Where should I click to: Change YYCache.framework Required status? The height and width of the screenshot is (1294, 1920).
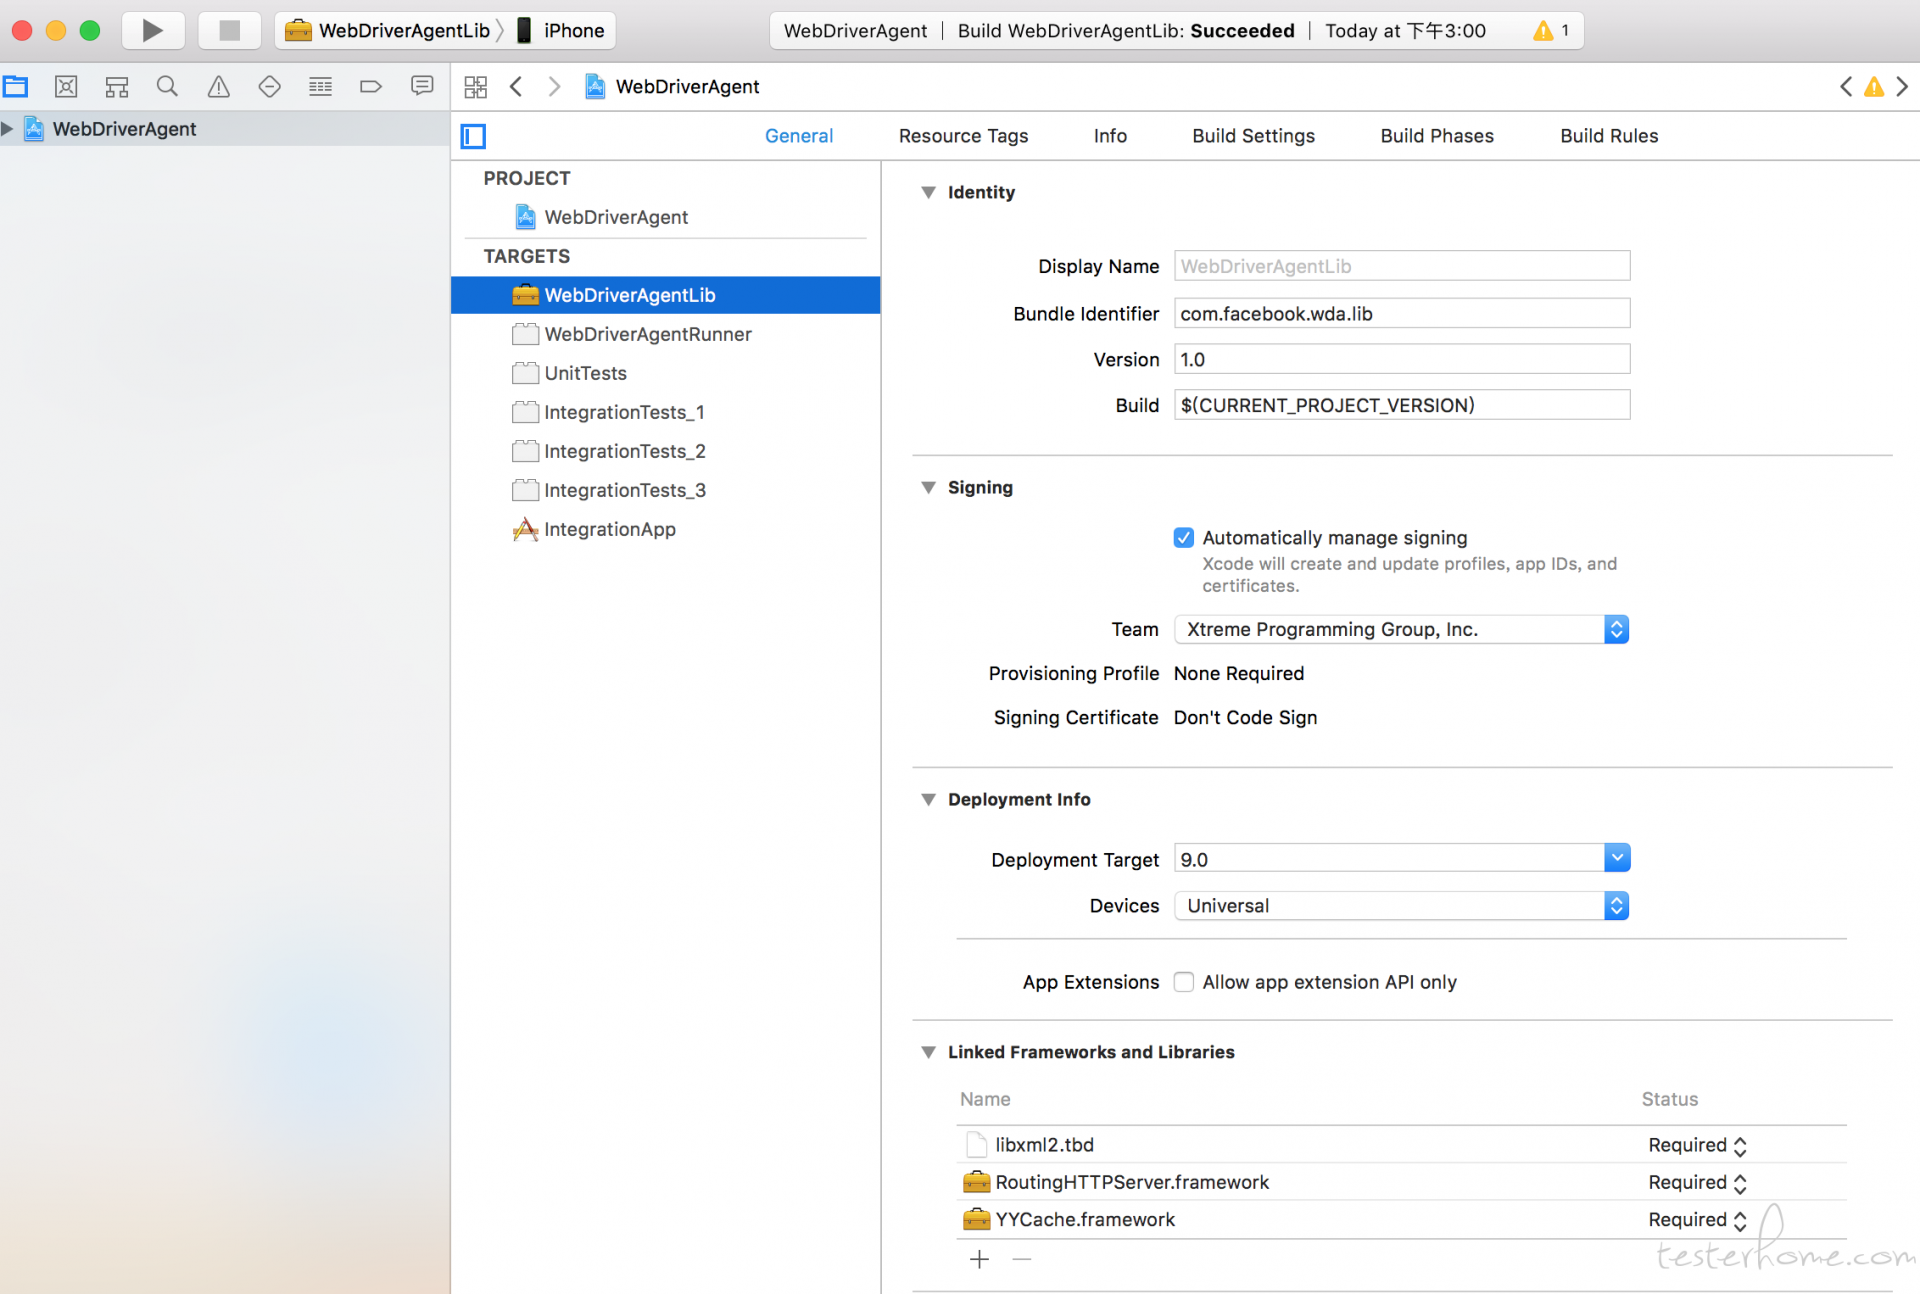click(1697, 1220)
